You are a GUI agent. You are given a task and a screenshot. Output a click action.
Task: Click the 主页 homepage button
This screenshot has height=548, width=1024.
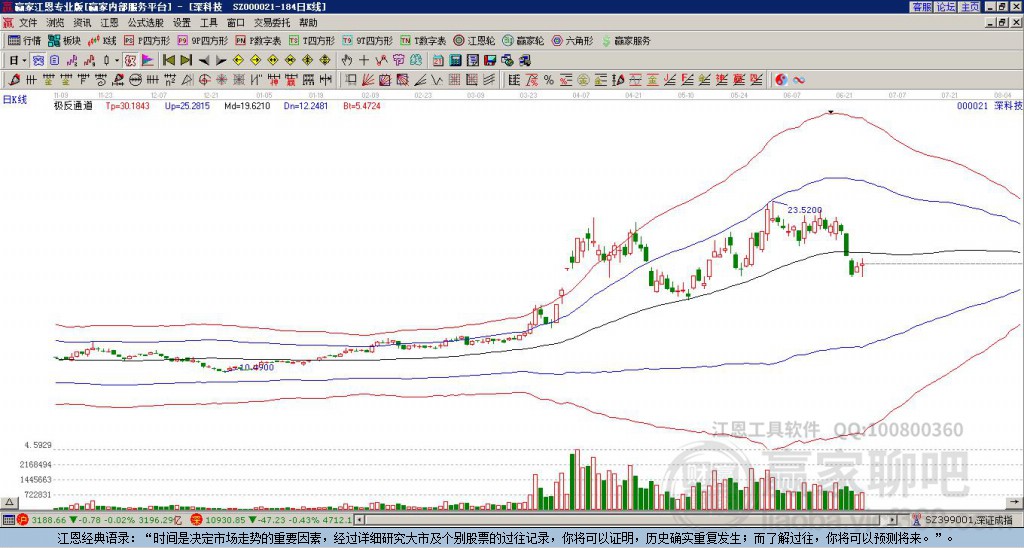pyautogui.click(x=969, y=7)
